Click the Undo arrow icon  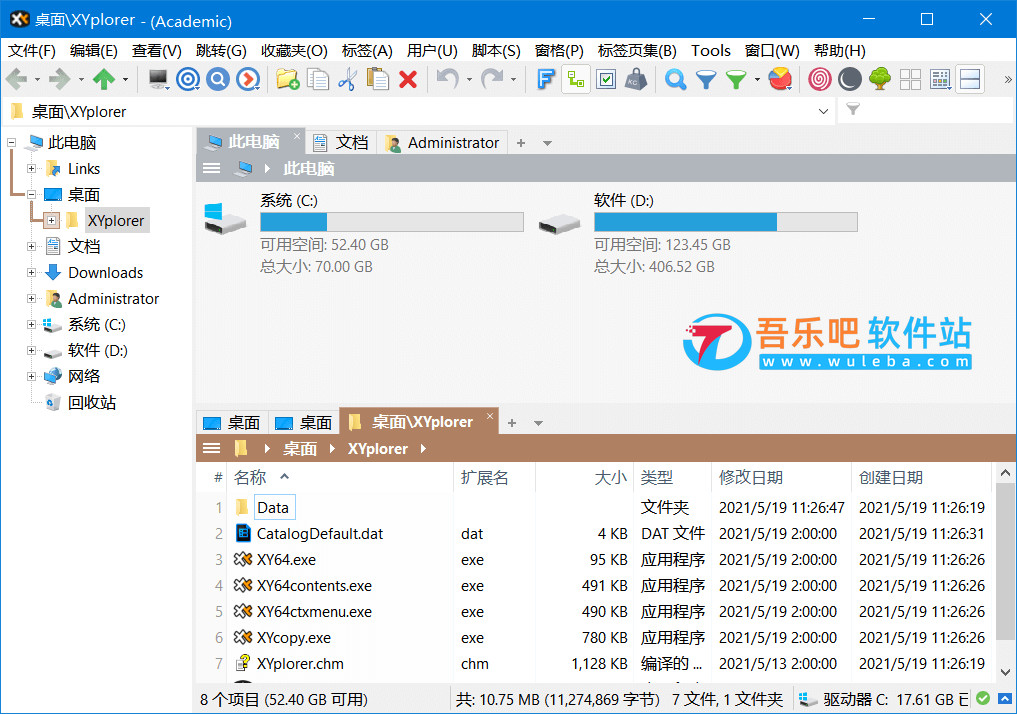pos(447,80)
